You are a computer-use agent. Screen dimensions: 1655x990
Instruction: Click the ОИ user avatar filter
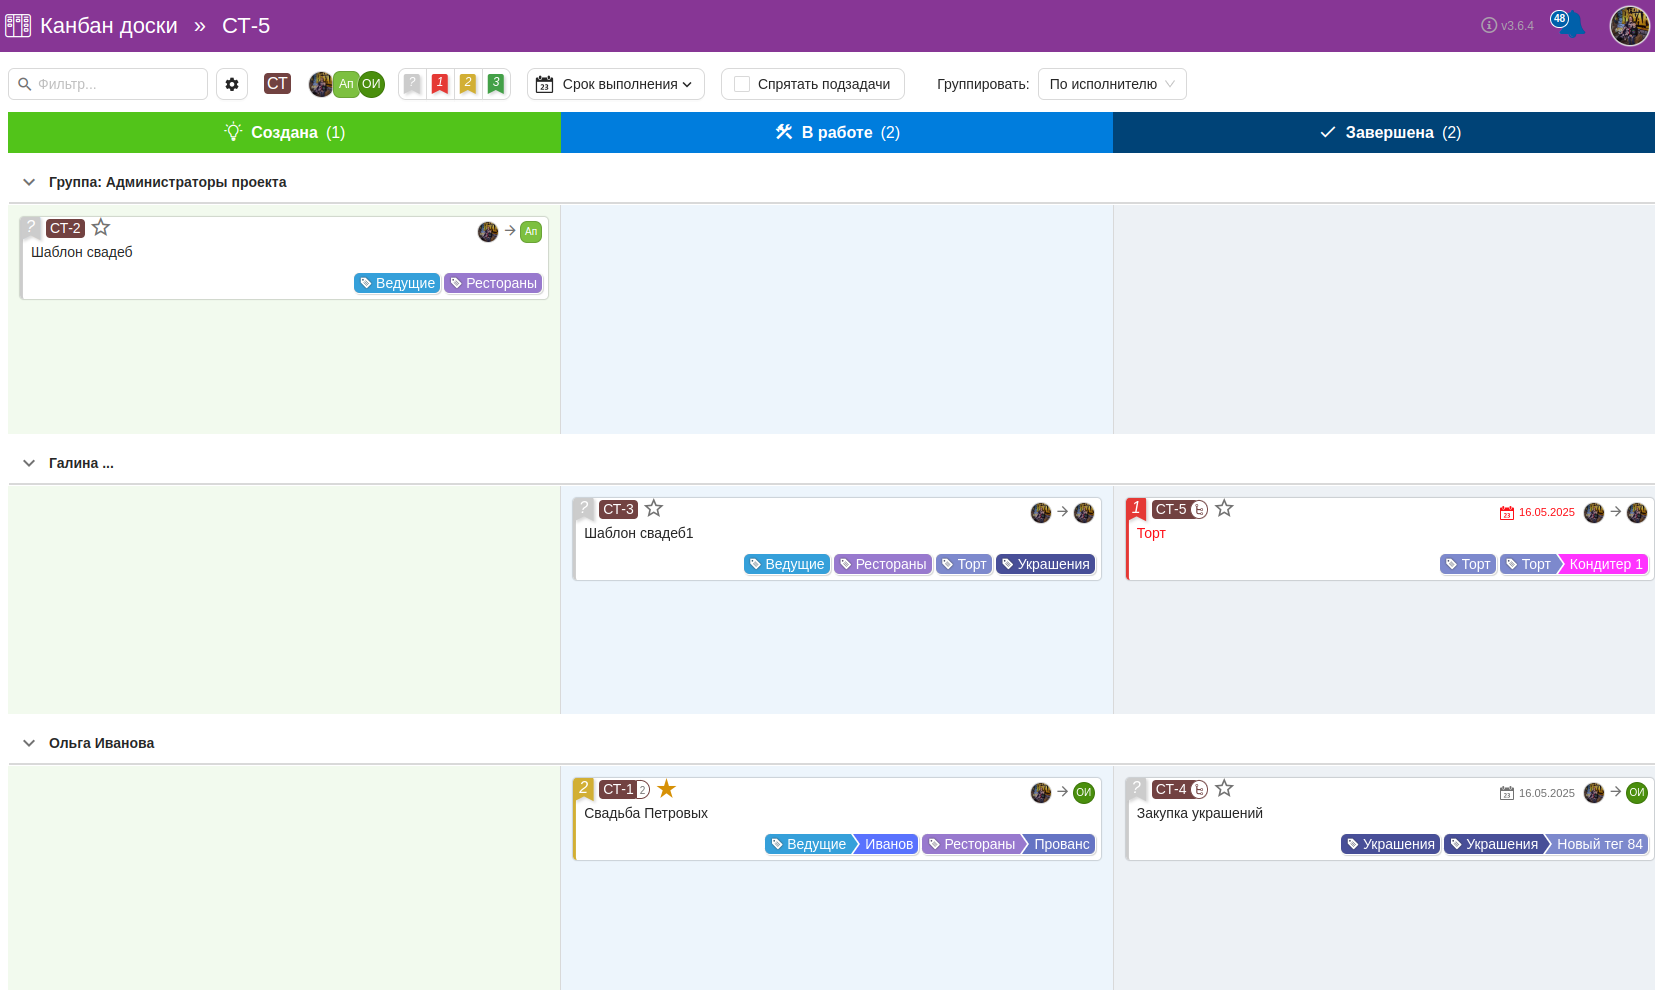click(372, 84)
